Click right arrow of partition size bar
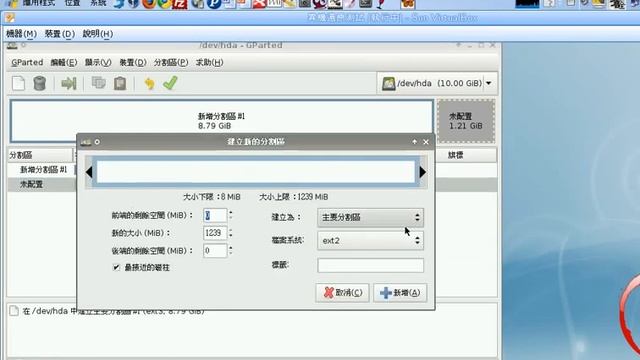 pos(423,172)
